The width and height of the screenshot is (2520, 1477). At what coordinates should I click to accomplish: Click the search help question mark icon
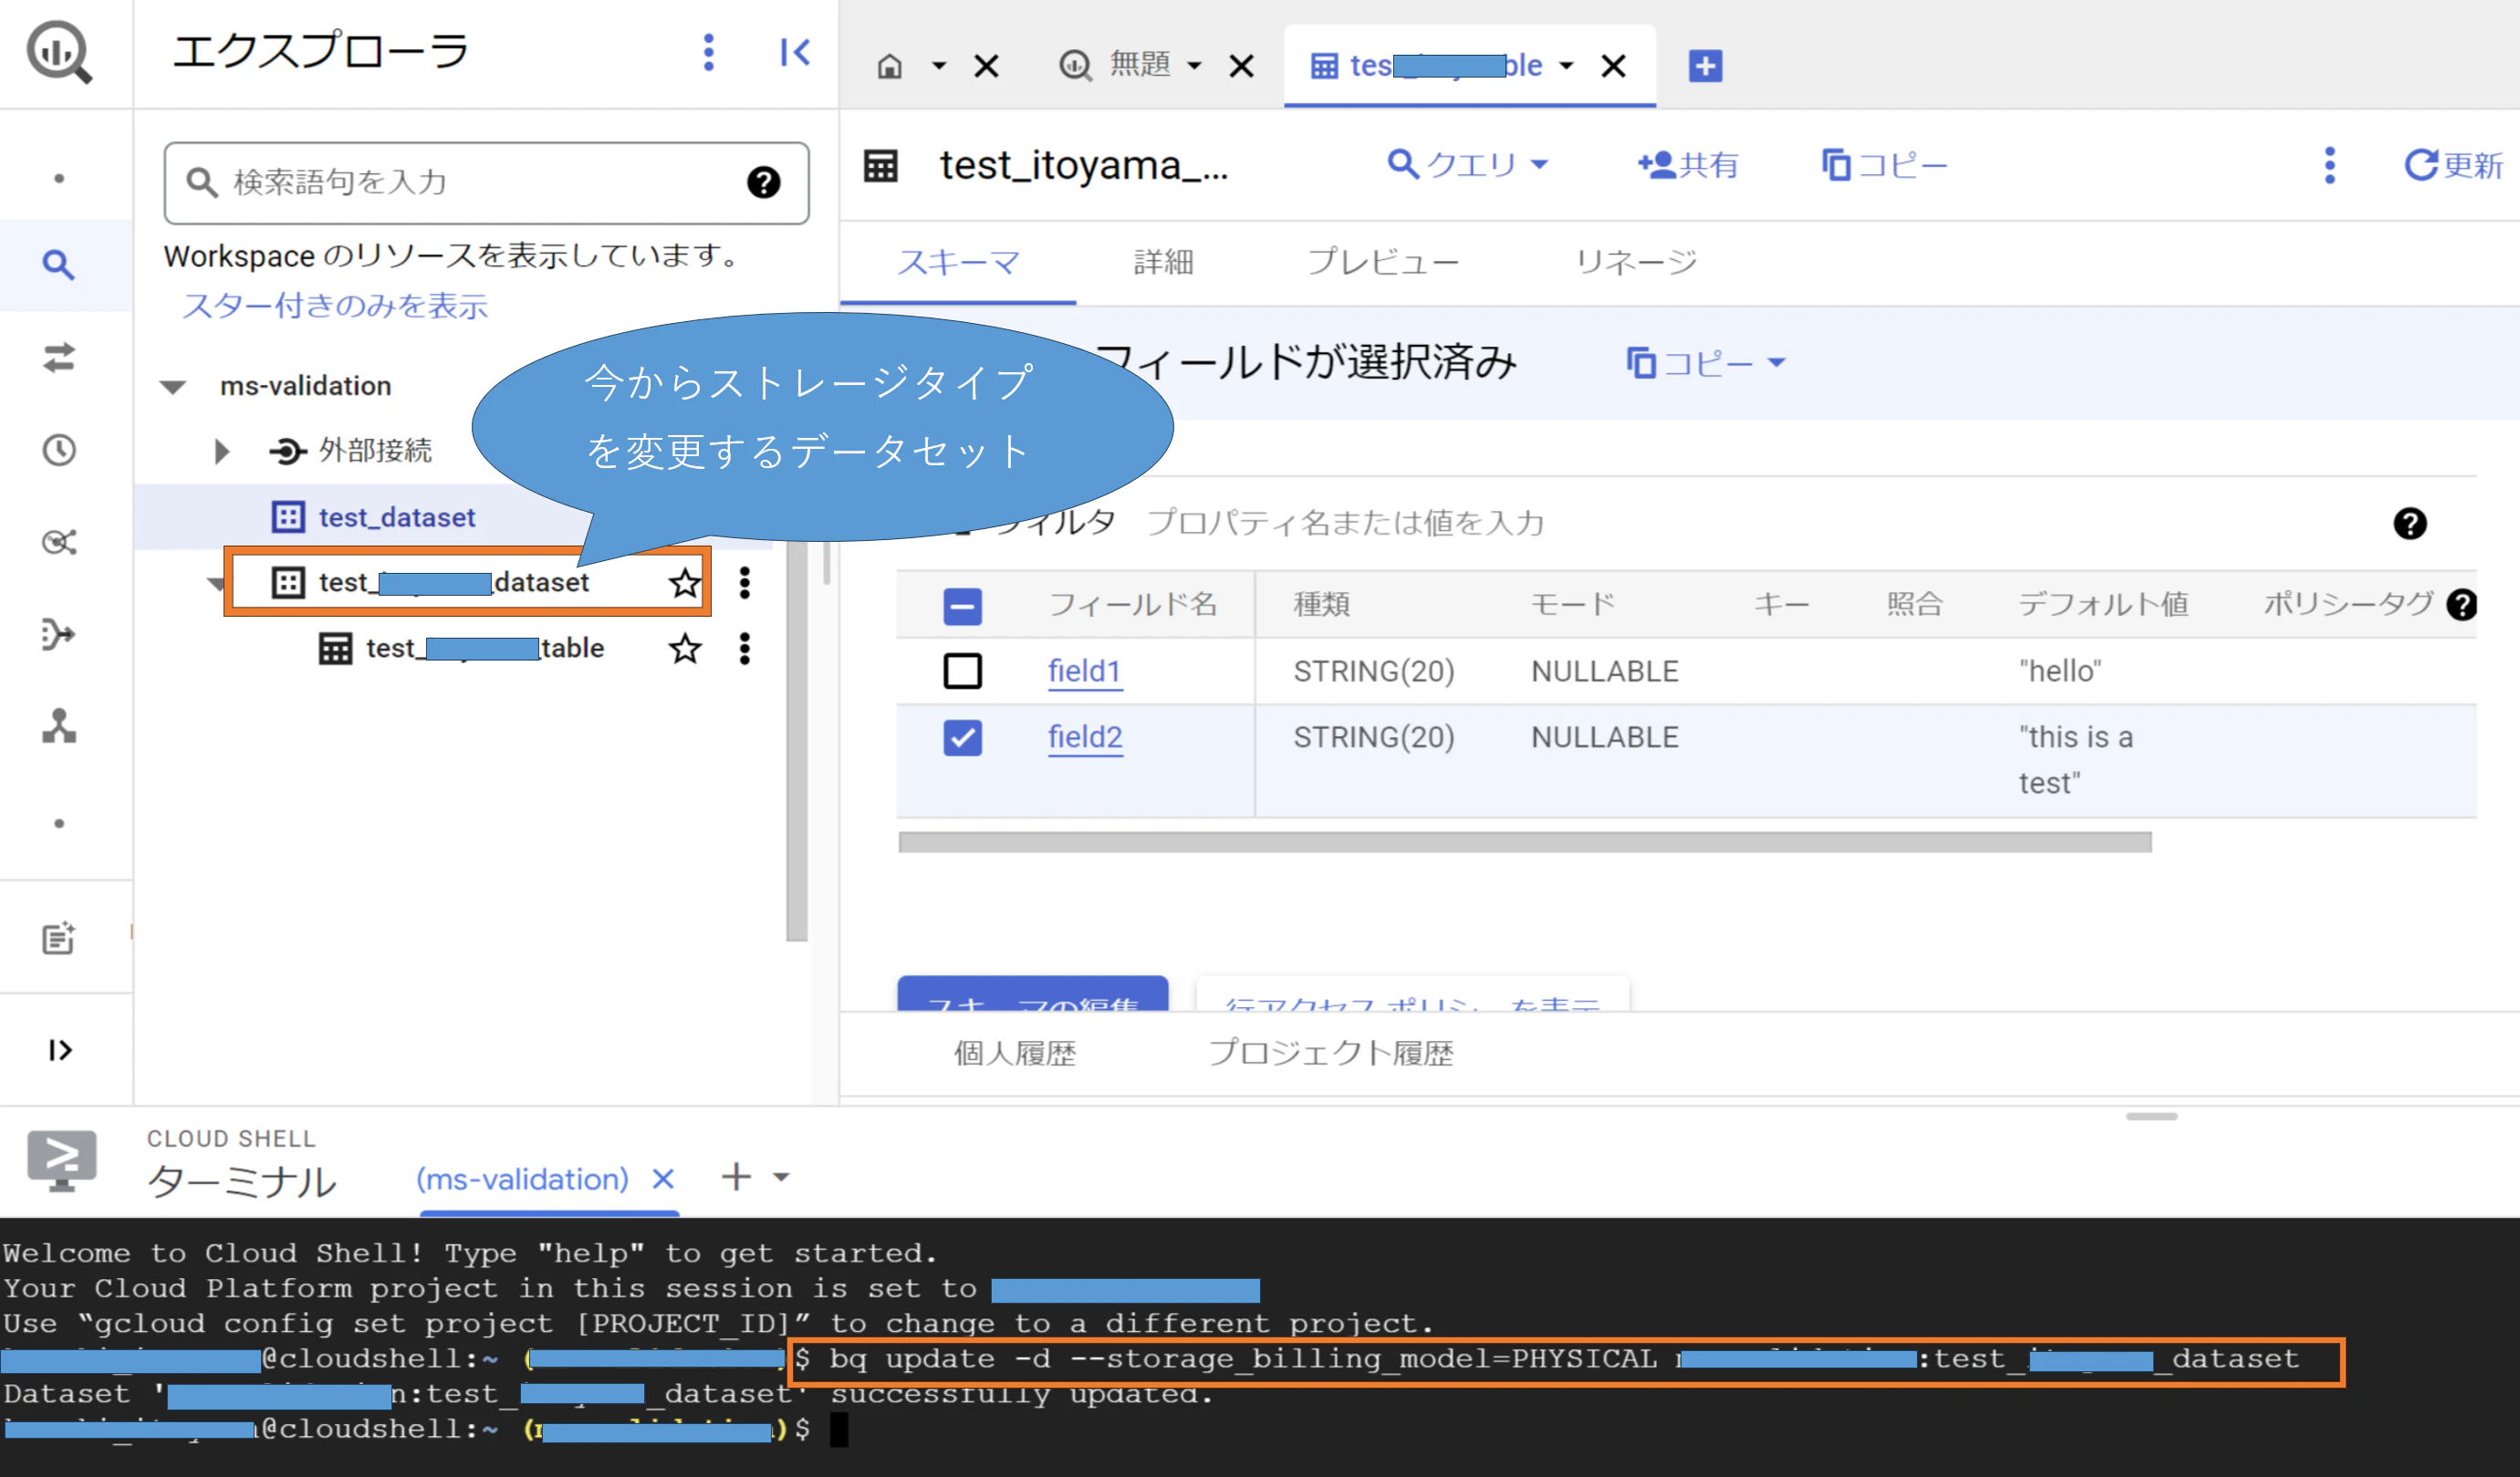(764, 182)
